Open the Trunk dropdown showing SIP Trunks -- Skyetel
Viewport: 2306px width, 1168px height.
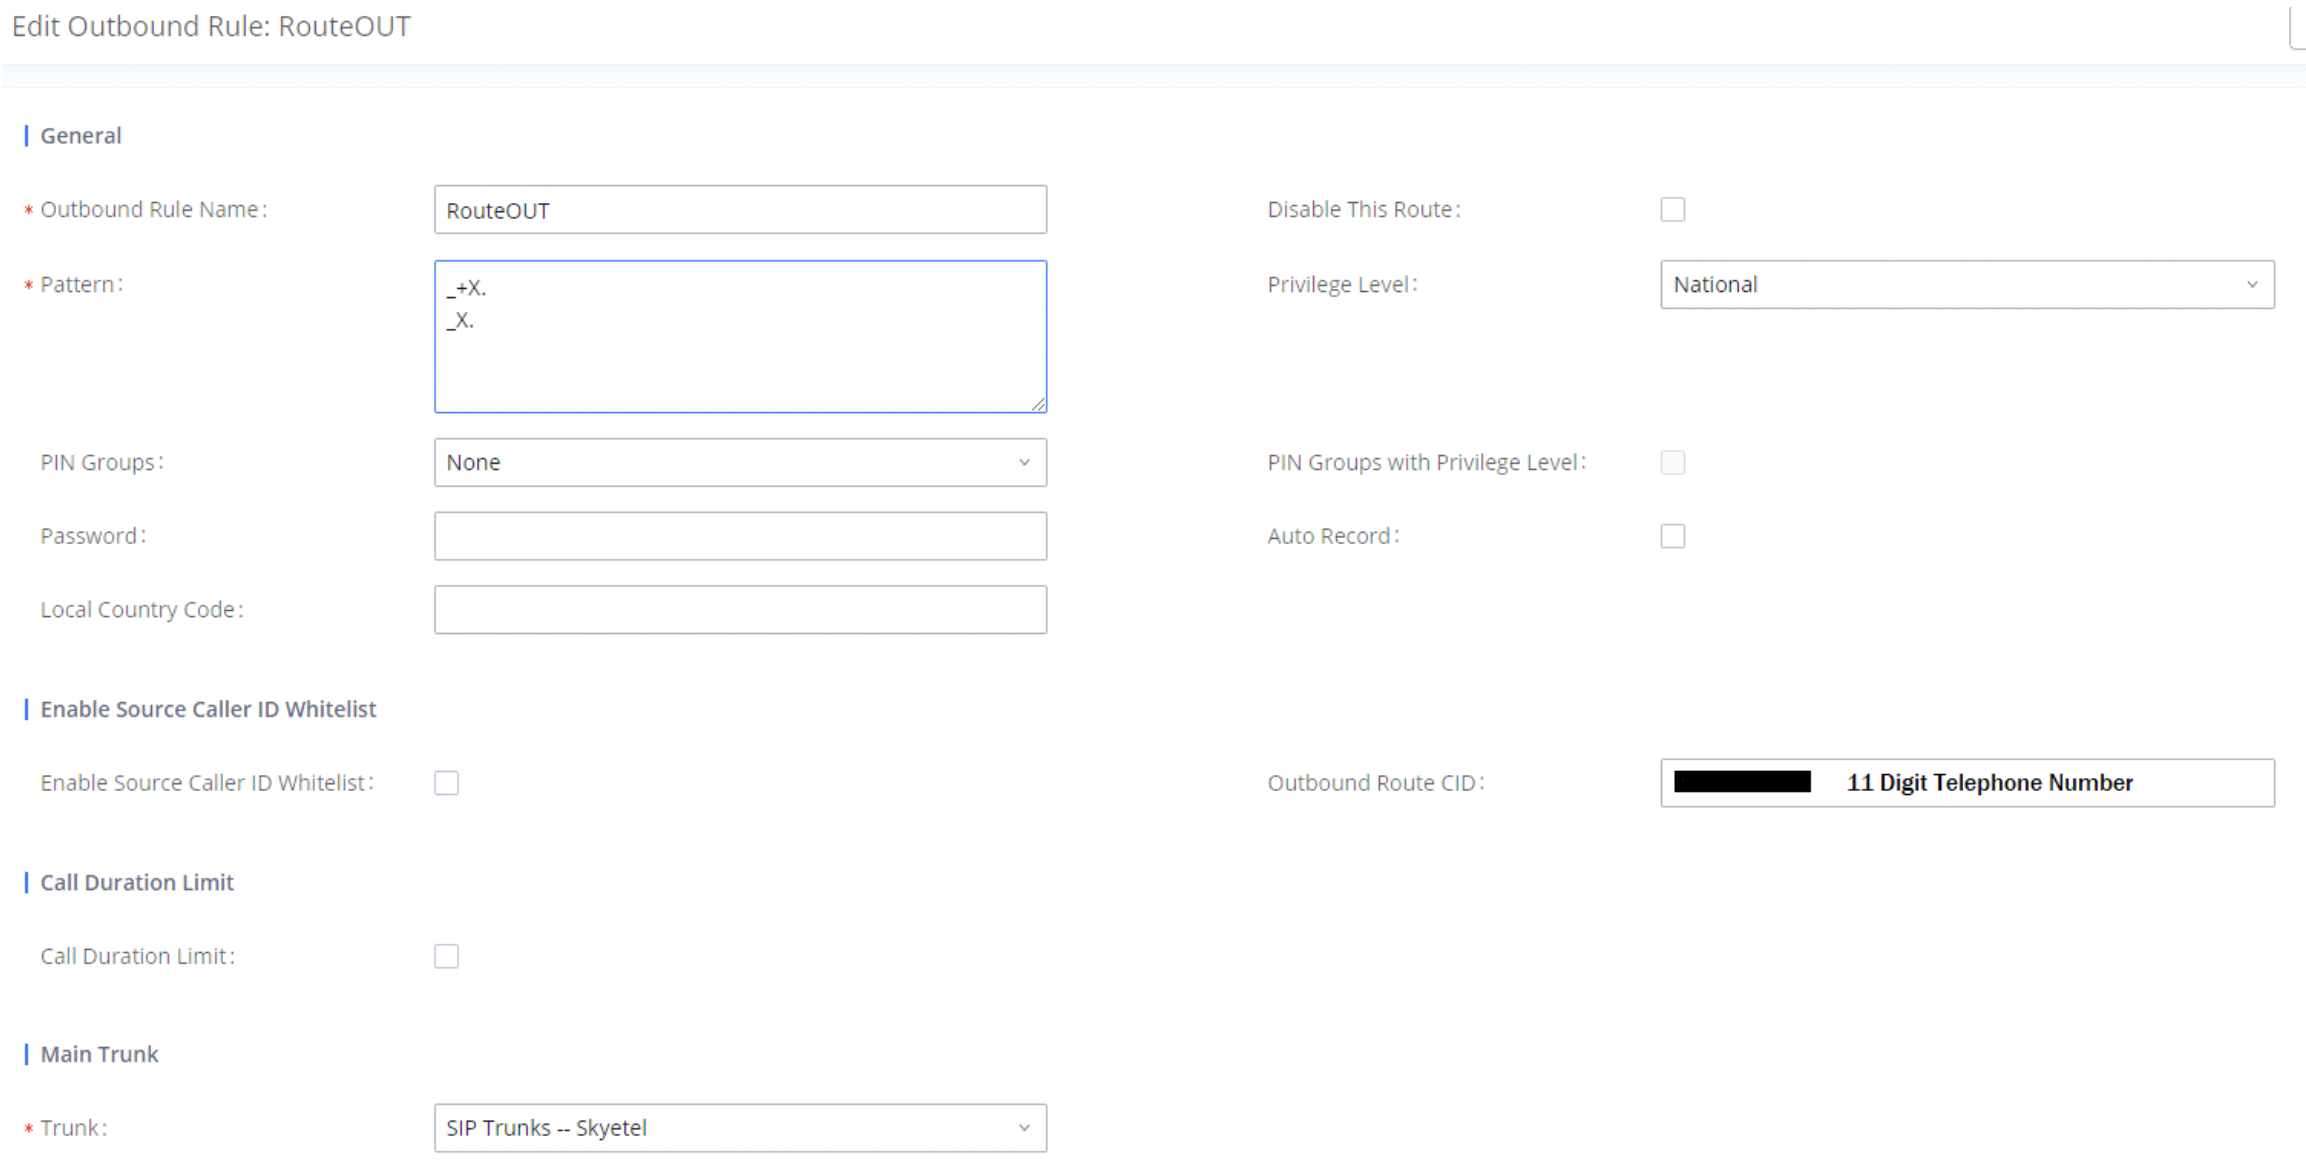(740, 1128)
